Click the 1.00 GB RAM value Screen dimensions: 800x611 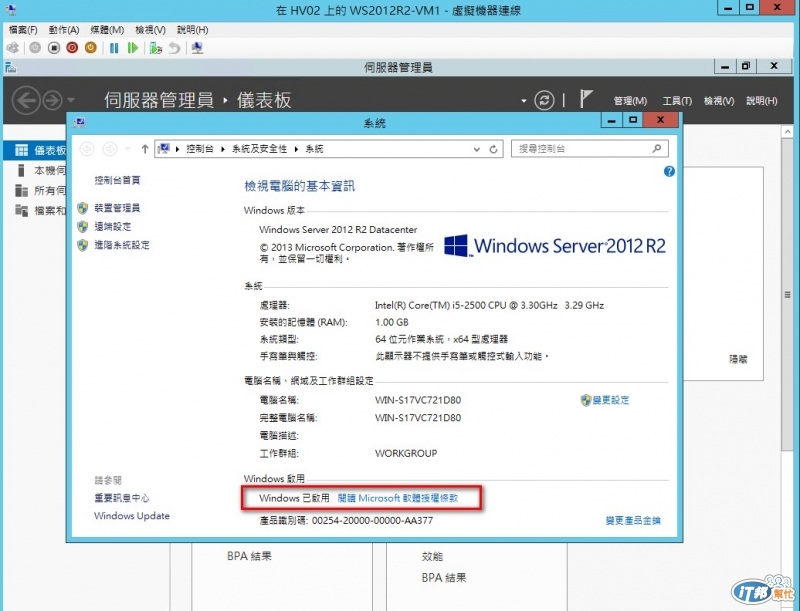(392, 322)
